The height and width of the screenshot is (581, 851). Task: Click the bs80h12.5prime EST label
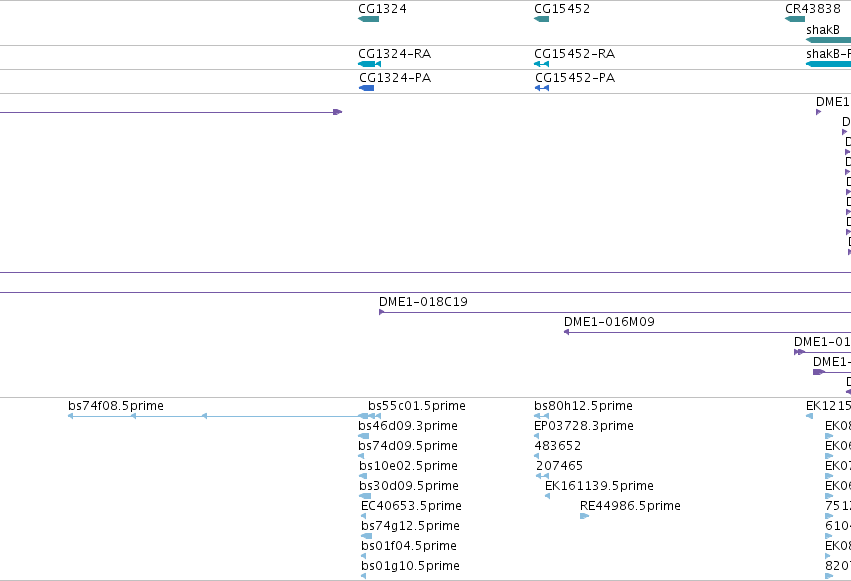click(x=583, y=406)
